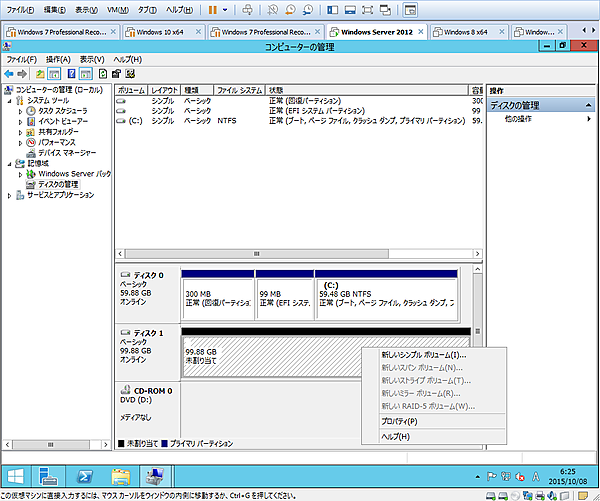Select プロパティ(P) in the context menu

[400, 421]
